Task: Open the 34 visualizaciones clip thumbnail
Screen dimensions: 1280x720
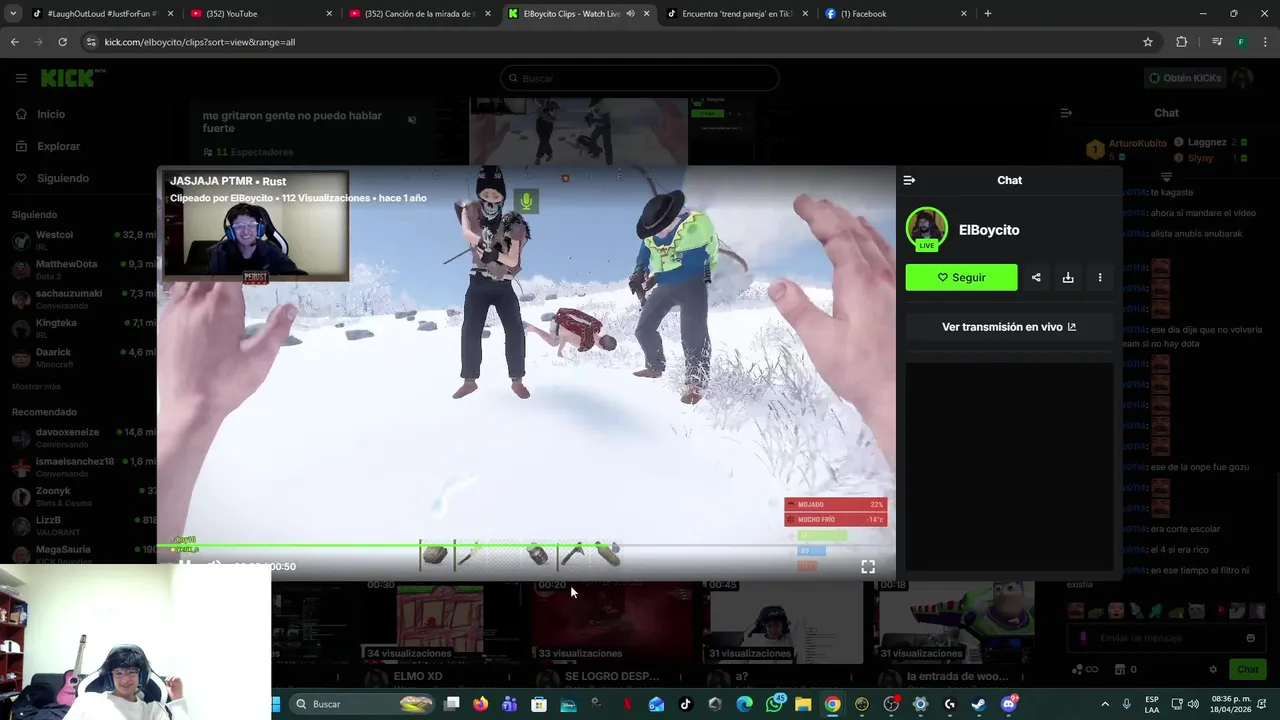Action: [441, 620]
